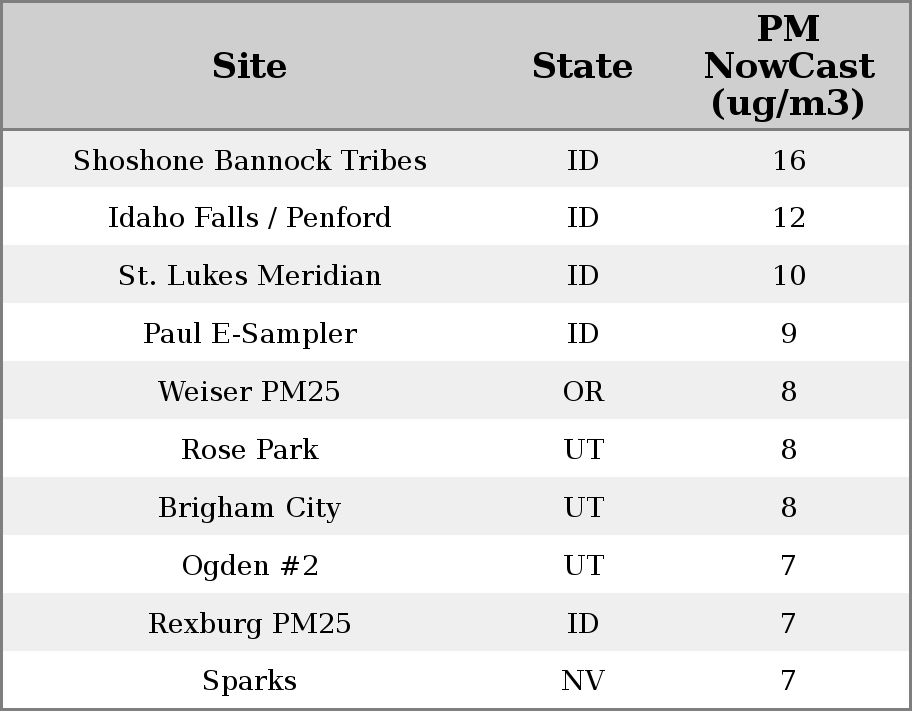This screenshot has height=711, width=912.
Task: Click the NV state cell for Sparks
Action: [583, 681]
